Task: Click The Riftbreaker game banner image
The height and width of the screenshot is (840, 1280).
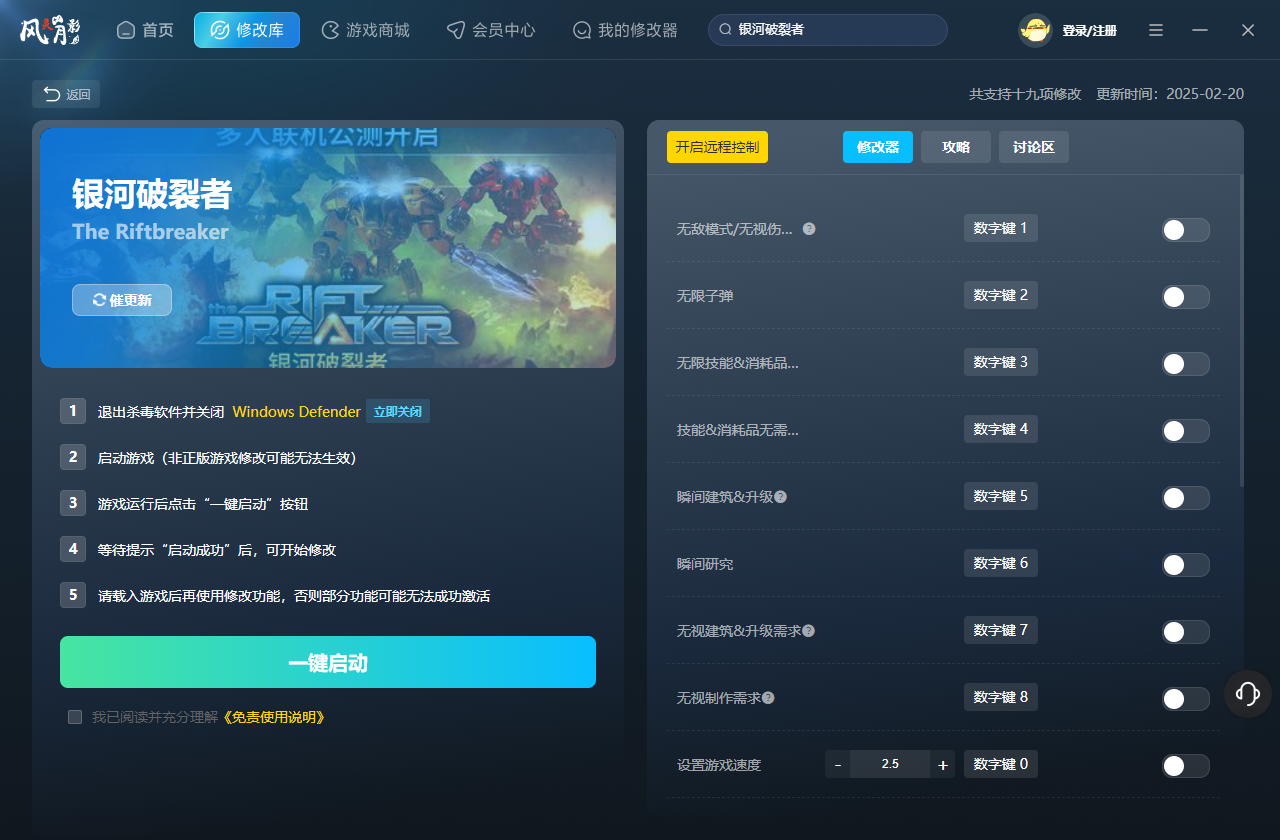Action: [328, 248]
